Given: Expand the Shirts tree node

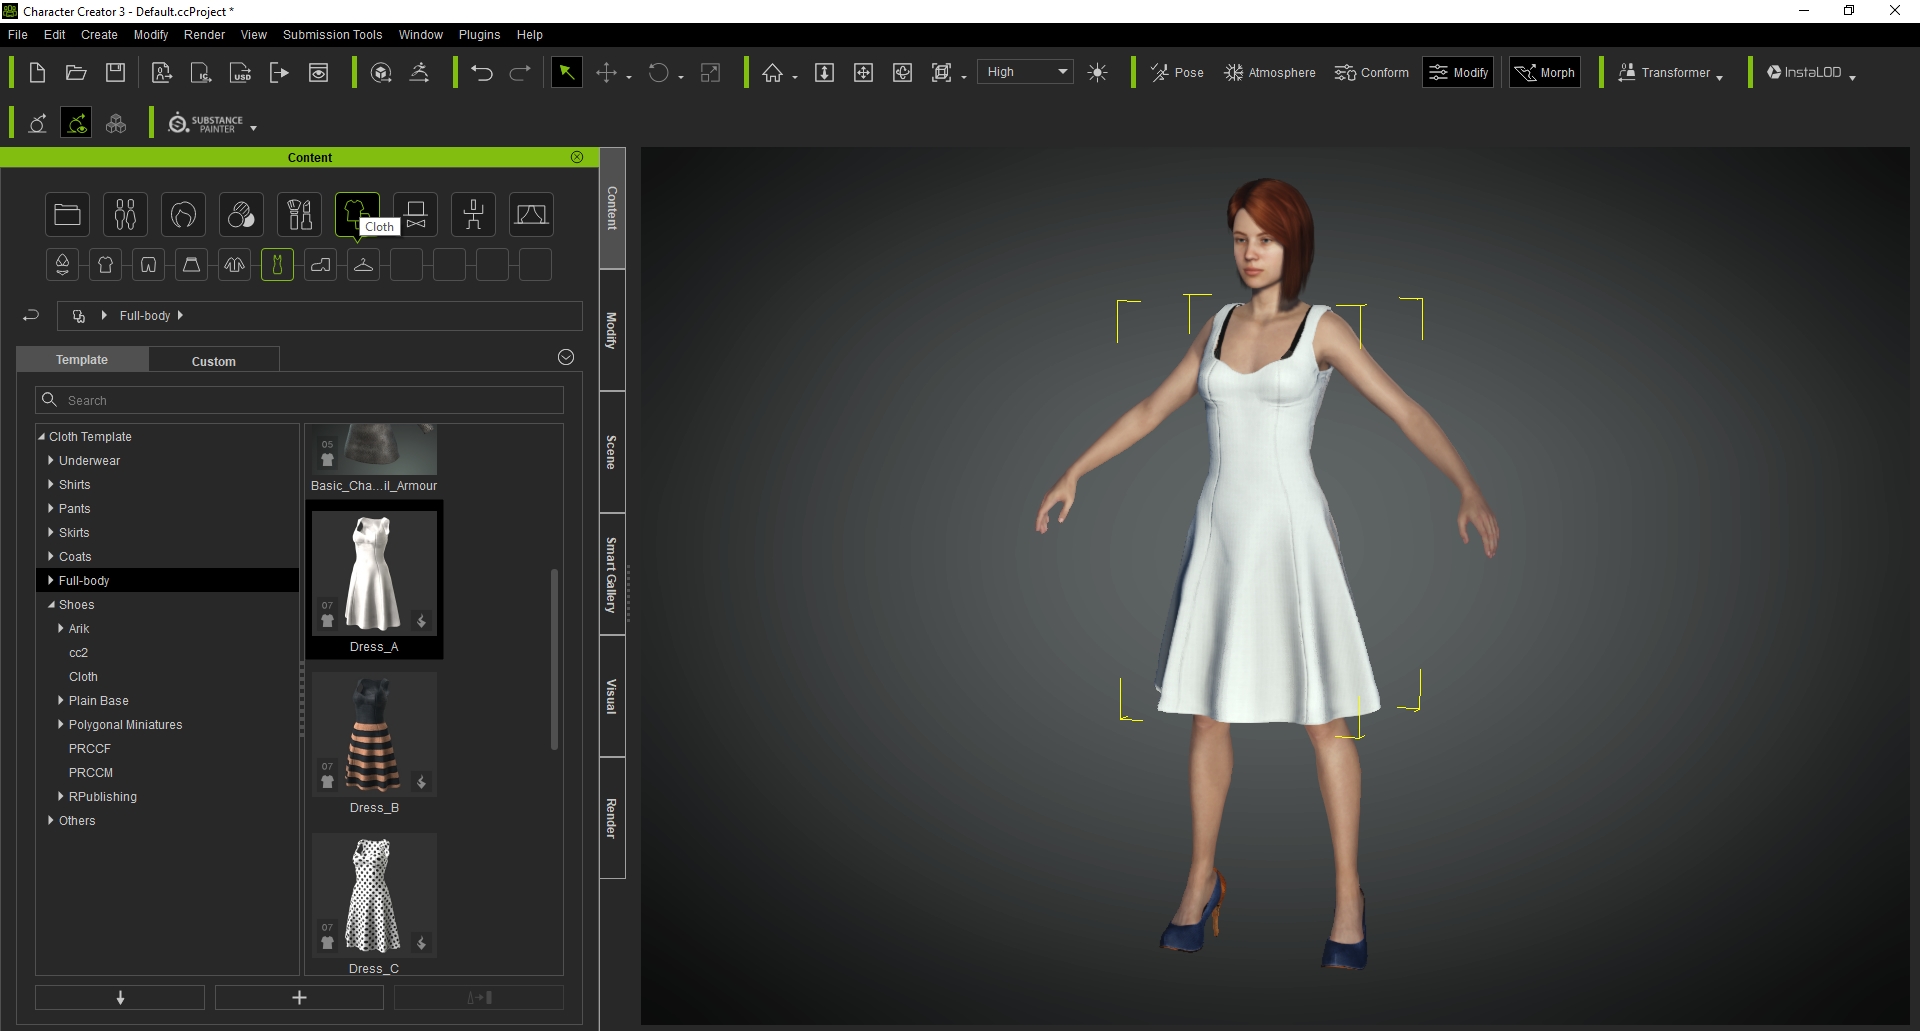Looking at the screenshot, I should click(x=51, y=485).
